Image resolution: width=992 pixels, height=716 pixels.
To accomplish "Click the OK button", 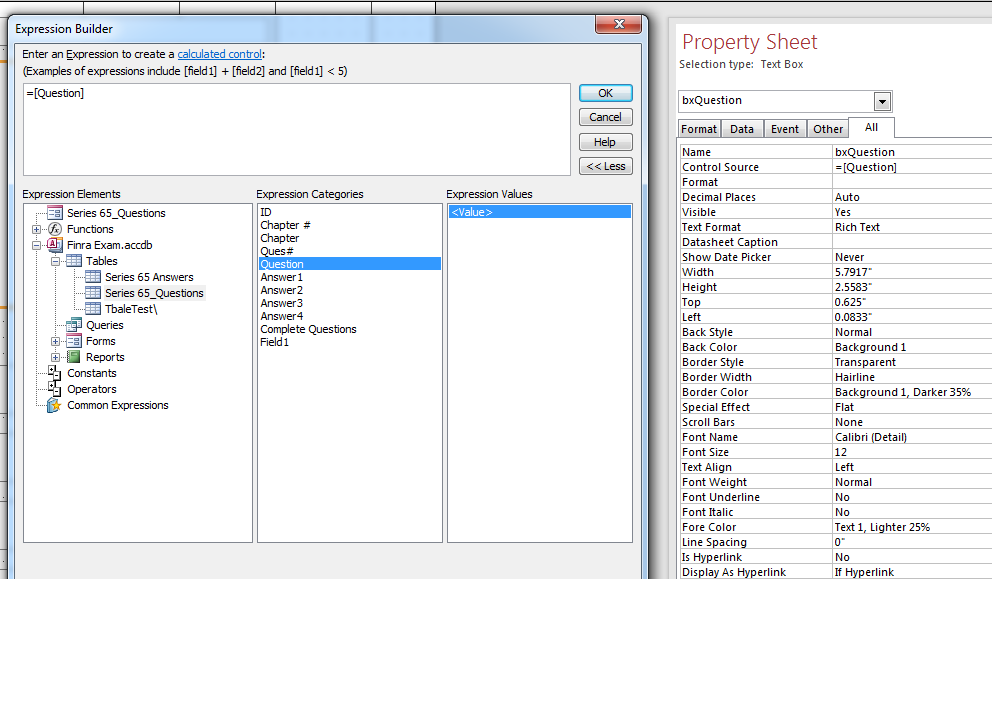I will click(x=605, y=93).
